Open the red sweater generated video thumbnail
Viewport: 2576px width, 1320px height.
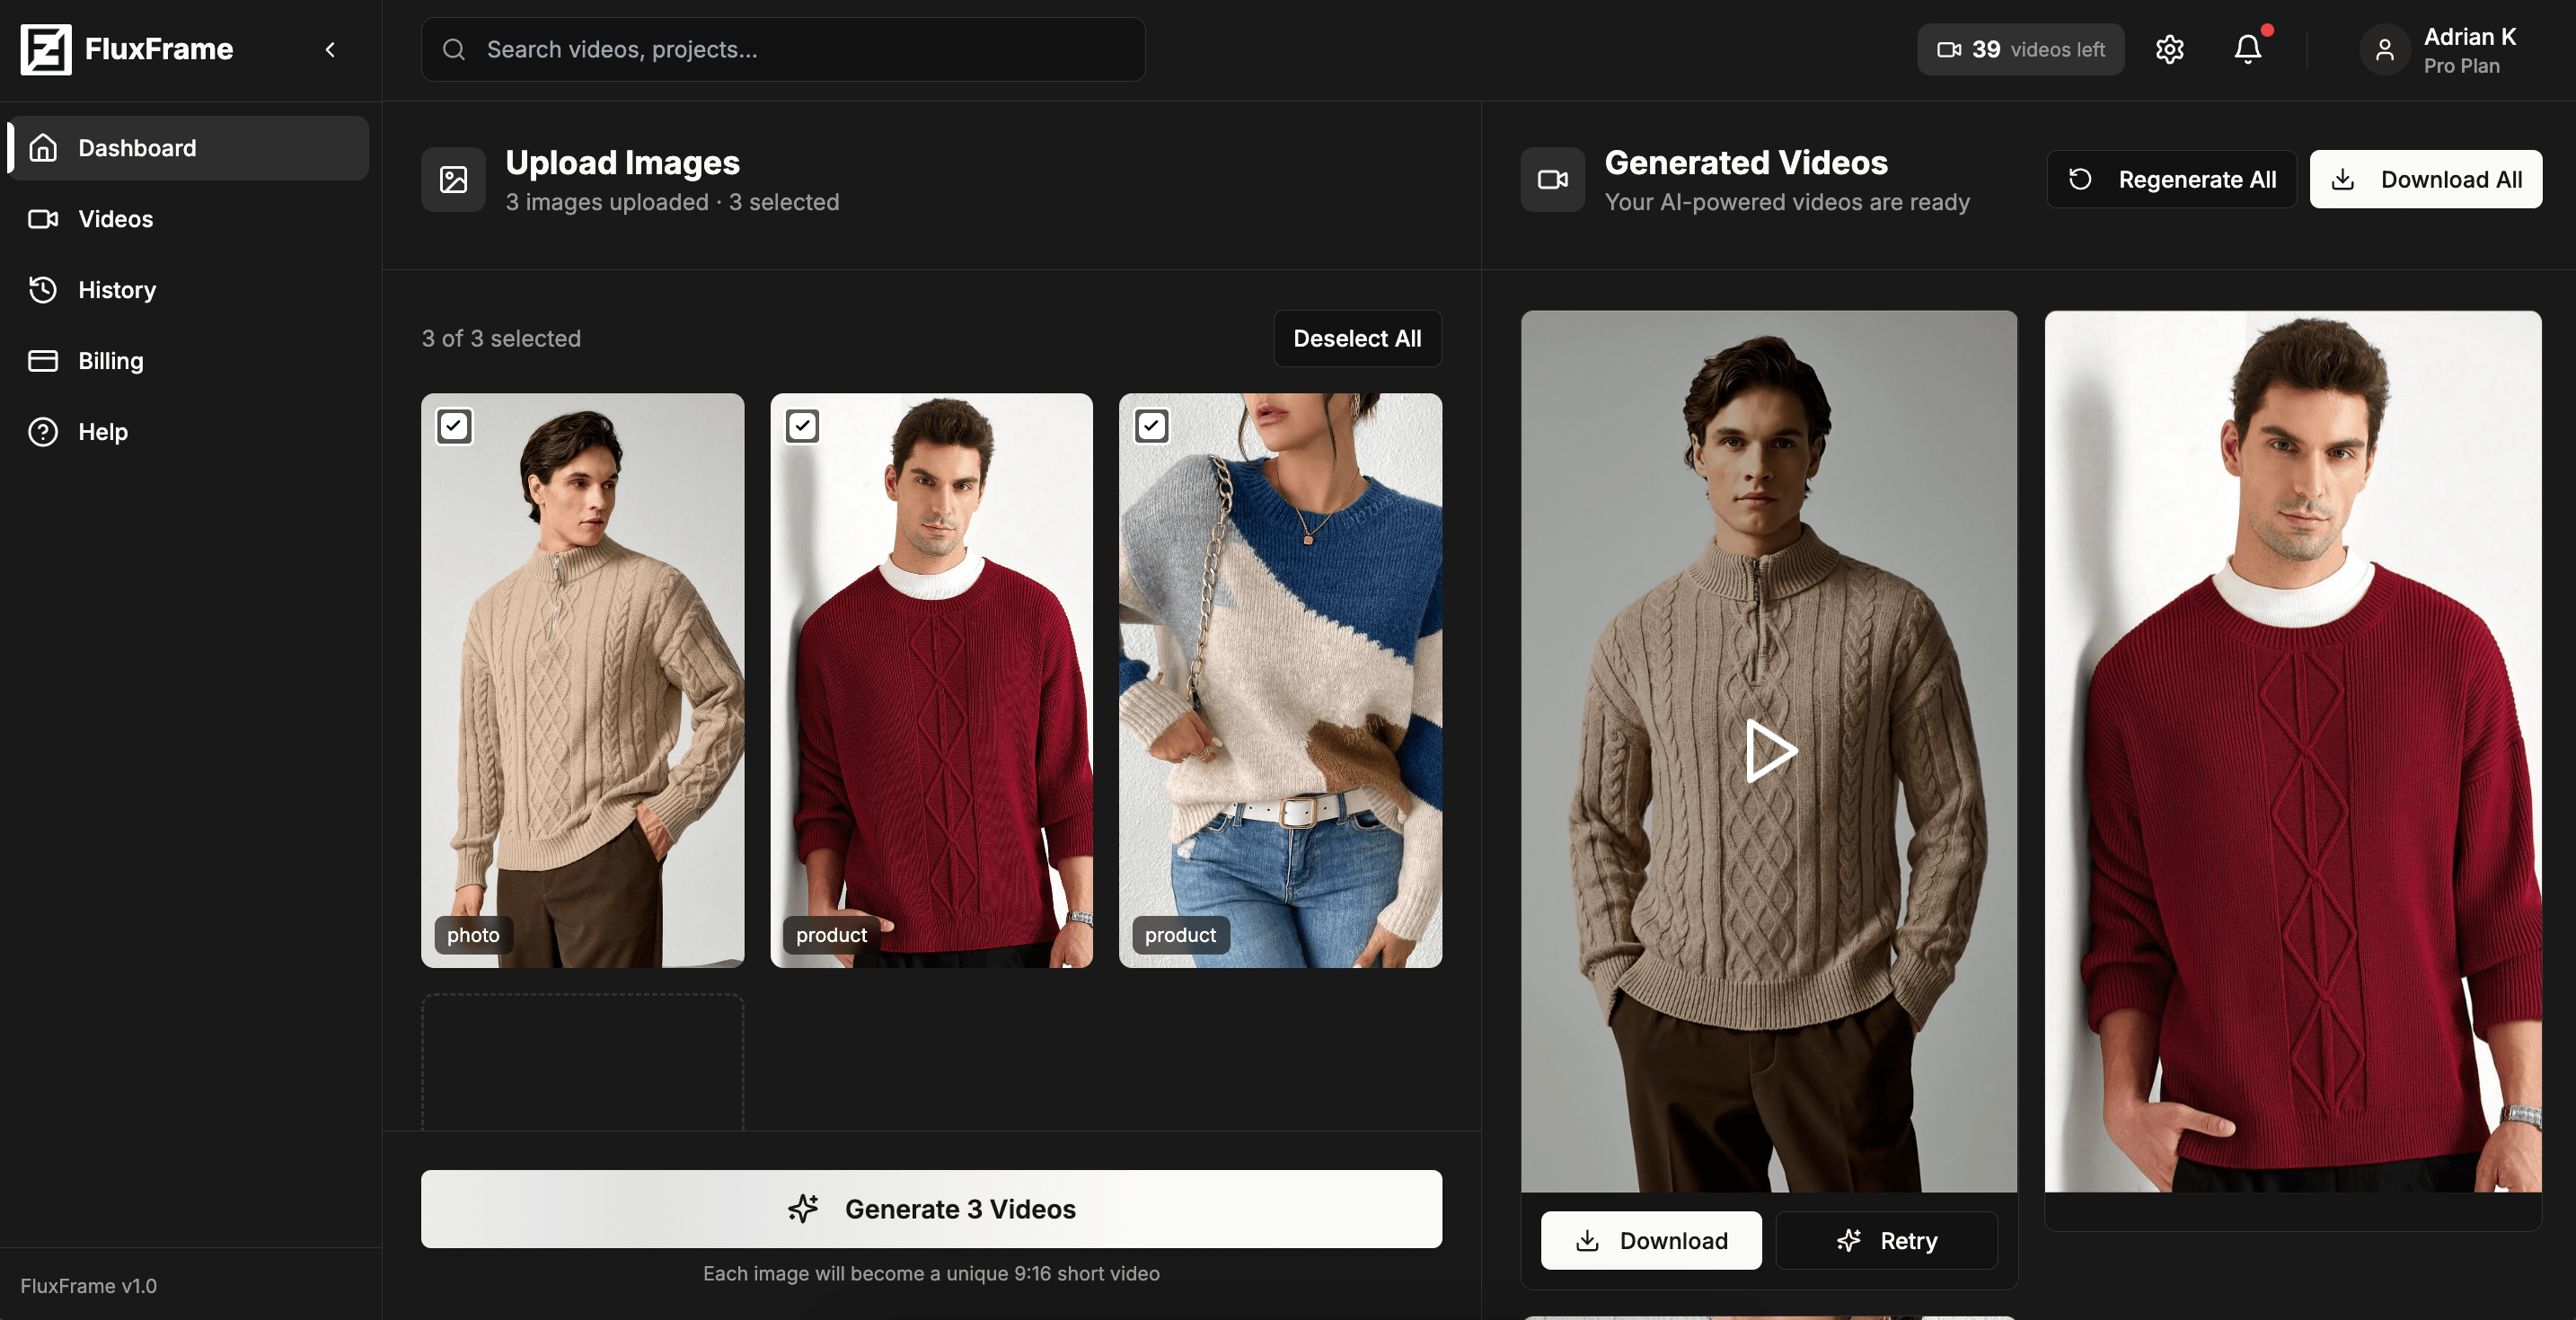point(2292,750)
